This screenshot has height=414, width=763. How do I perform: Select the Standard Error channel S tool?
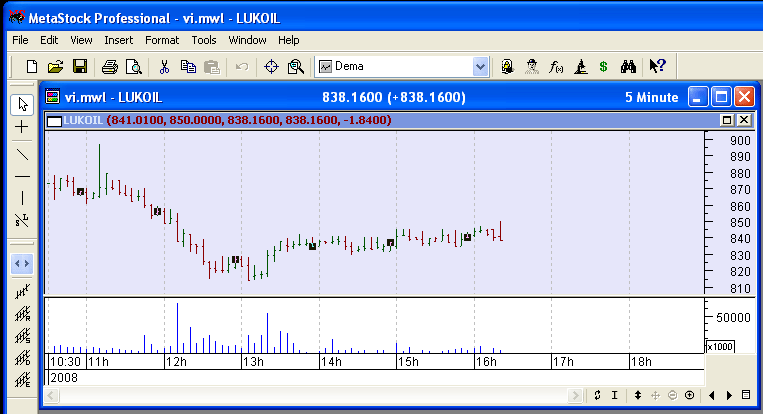(x=22, y=336)
